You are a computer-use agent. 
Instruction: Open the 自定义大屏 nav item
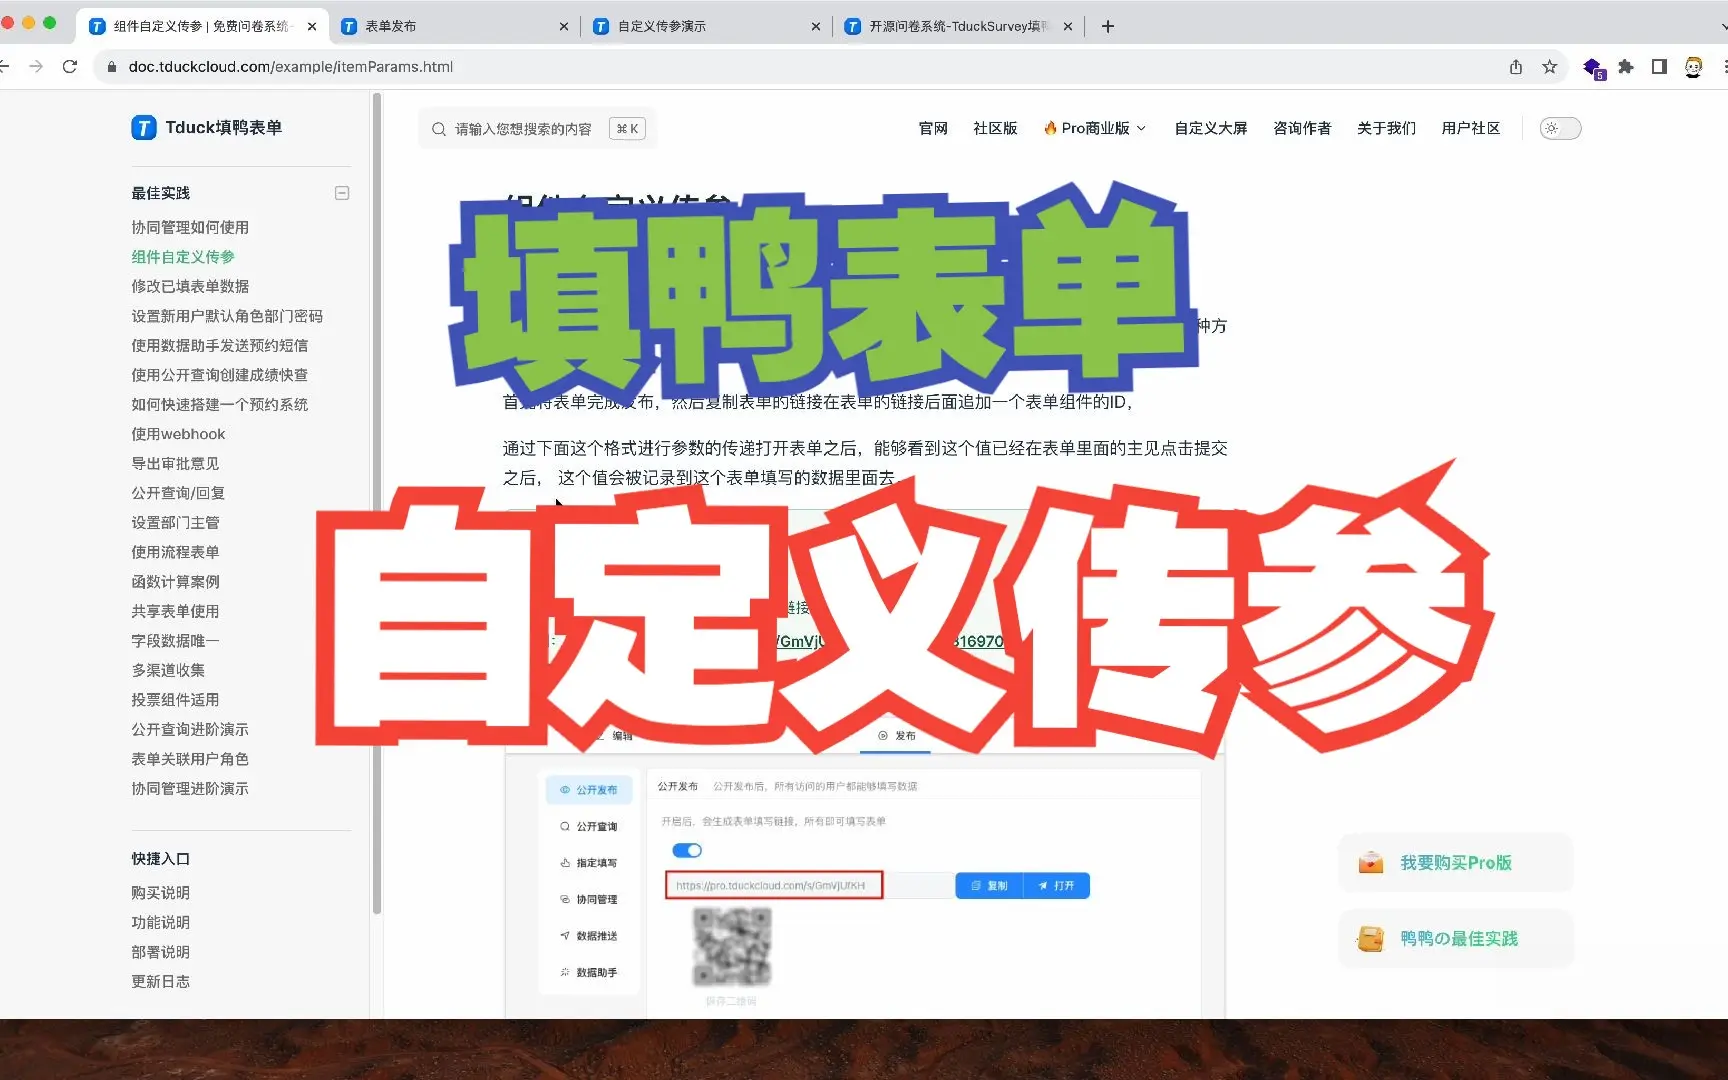click(x=1210, y=128)
